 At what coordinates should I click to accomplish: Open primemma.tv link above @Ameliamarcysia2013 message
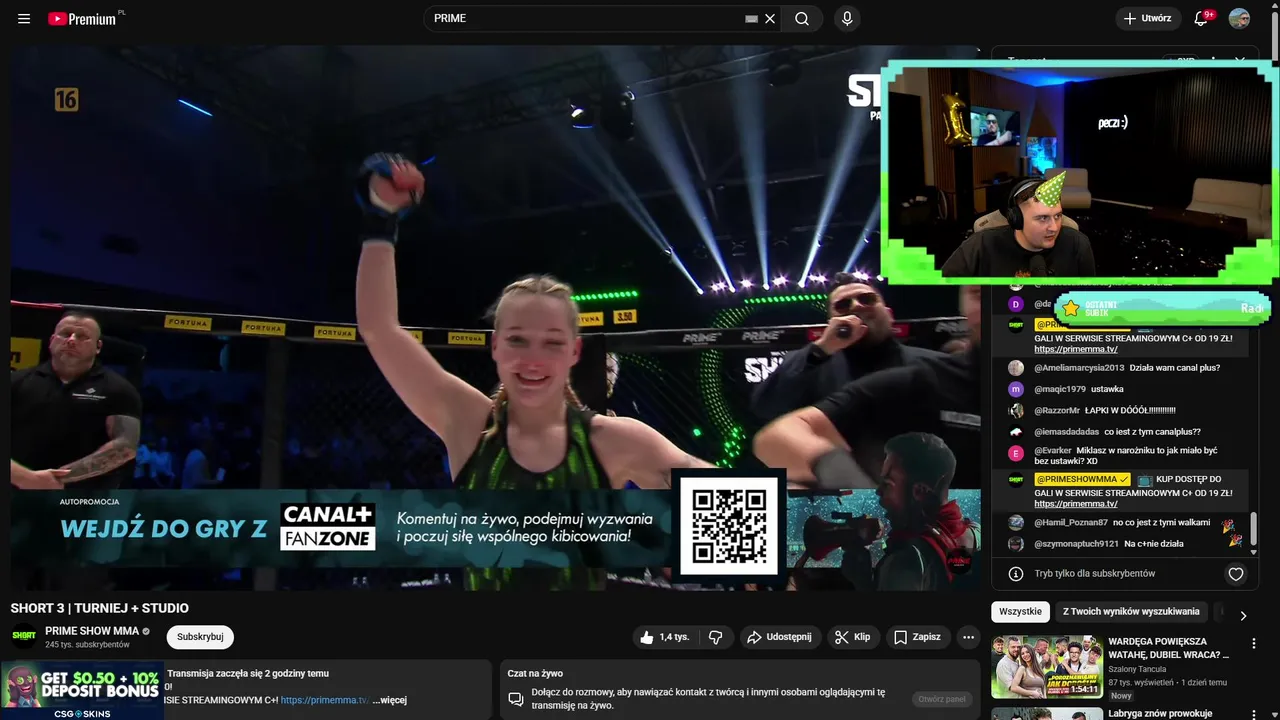click(x=1076, y=349)
